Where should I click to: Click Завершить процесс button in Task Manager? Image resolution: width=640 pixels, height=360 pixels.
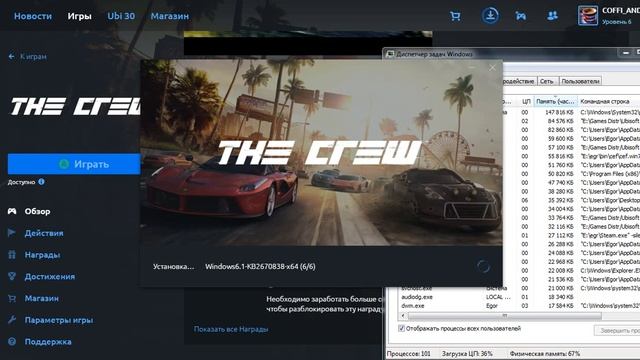coord(617,330)
